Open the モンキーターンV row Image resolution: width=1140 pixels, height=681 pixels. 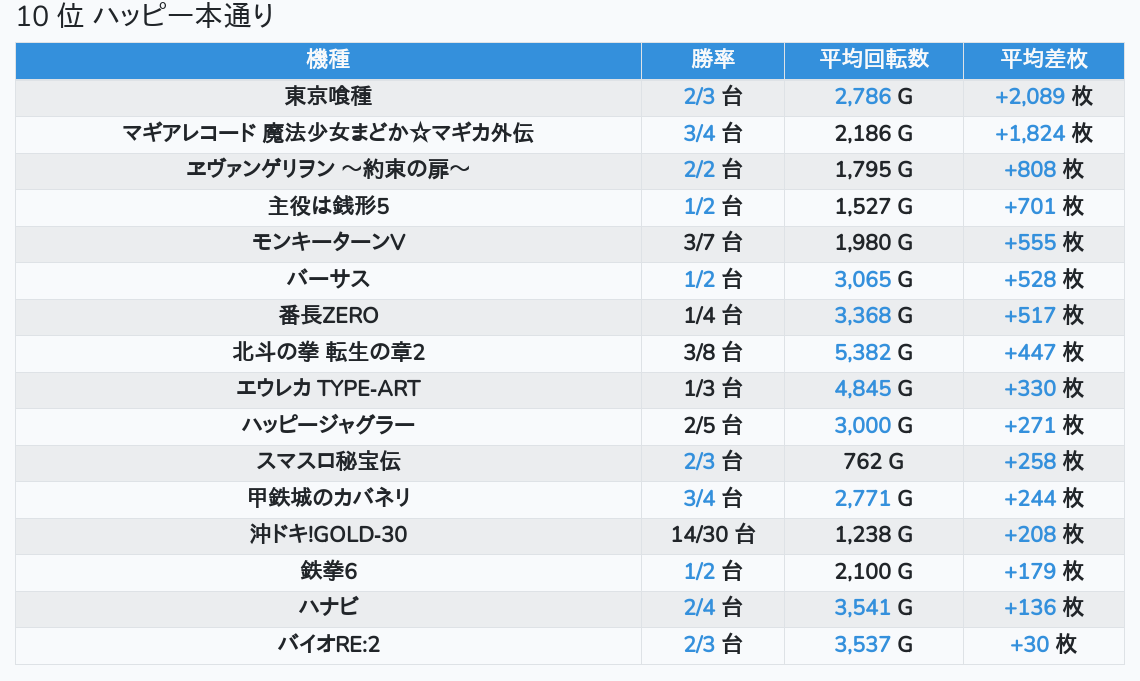tap(328, 243)
